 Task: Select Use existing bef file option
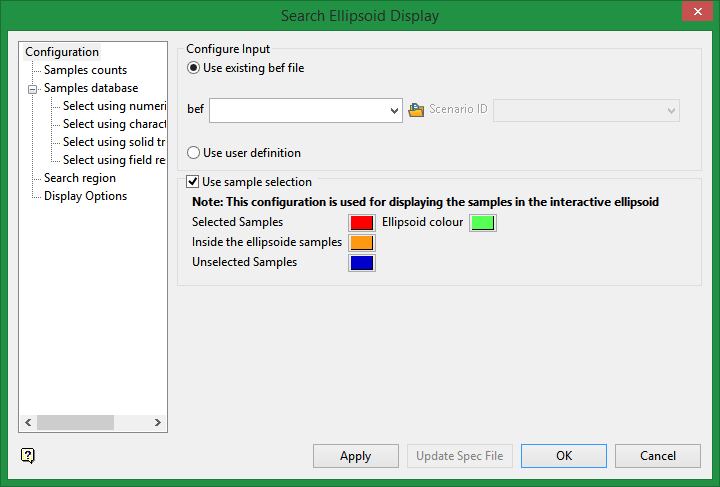(194, 69)
